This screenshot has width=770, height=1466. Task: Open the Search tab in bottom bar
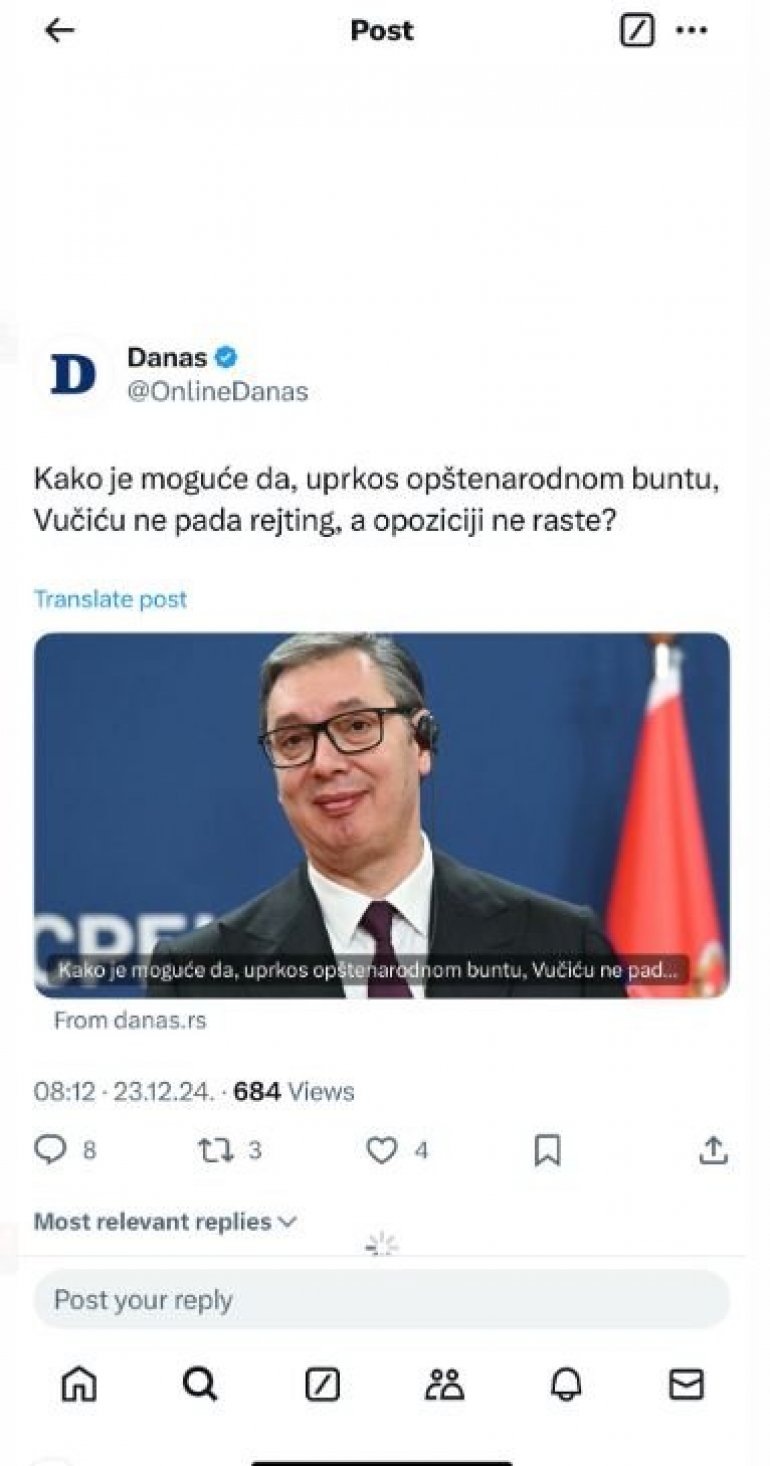click(x=200, y=1385)
